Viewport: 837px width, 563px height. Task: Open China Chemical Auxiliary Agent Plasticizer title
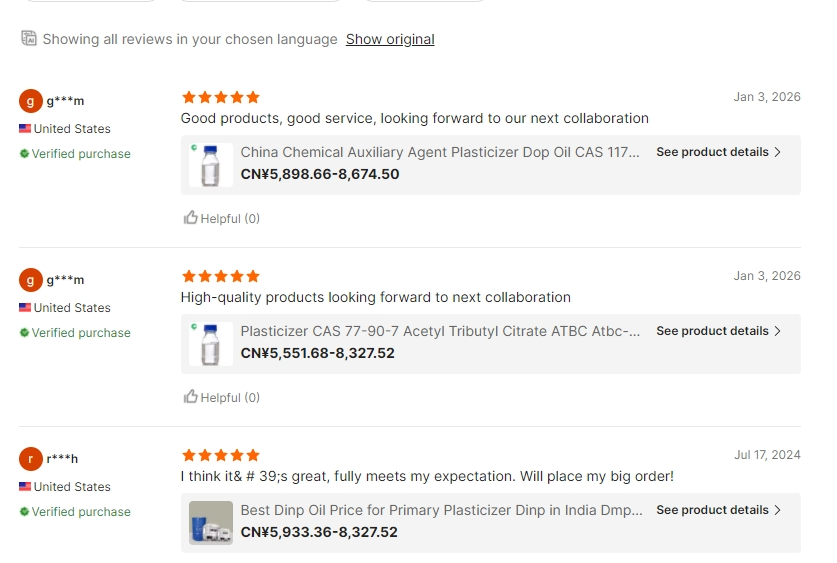(440, 152)
